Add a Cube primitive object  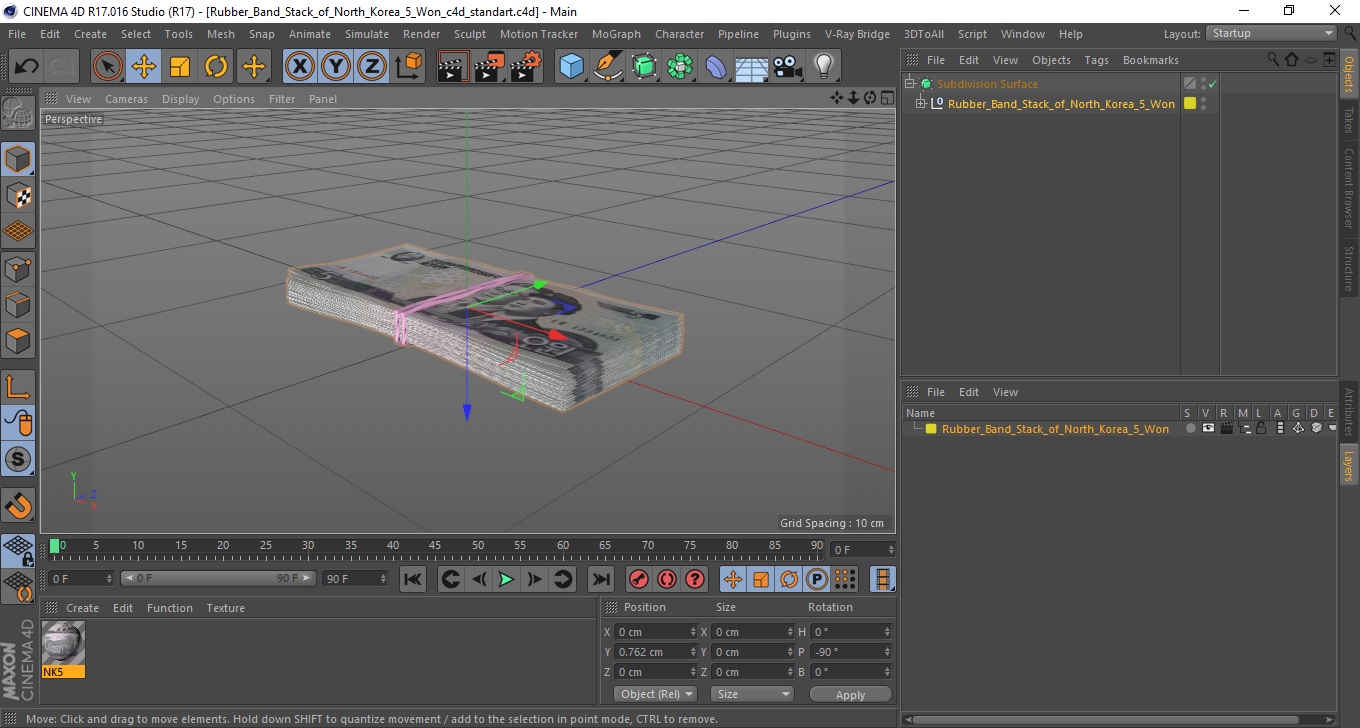571,67
